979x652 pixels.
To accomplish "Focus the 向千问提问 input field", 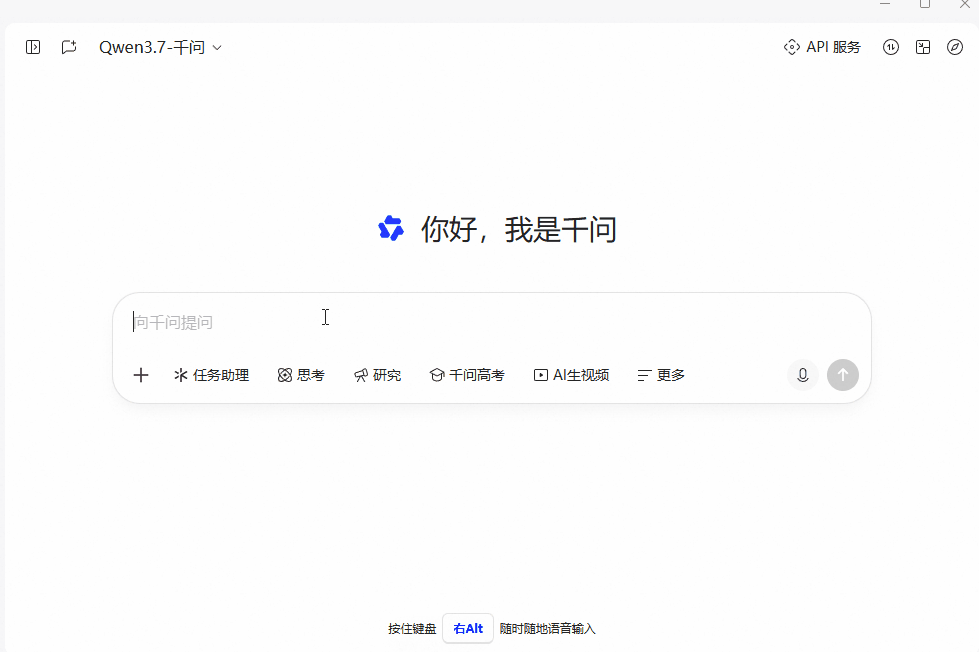I will point(491,322).
